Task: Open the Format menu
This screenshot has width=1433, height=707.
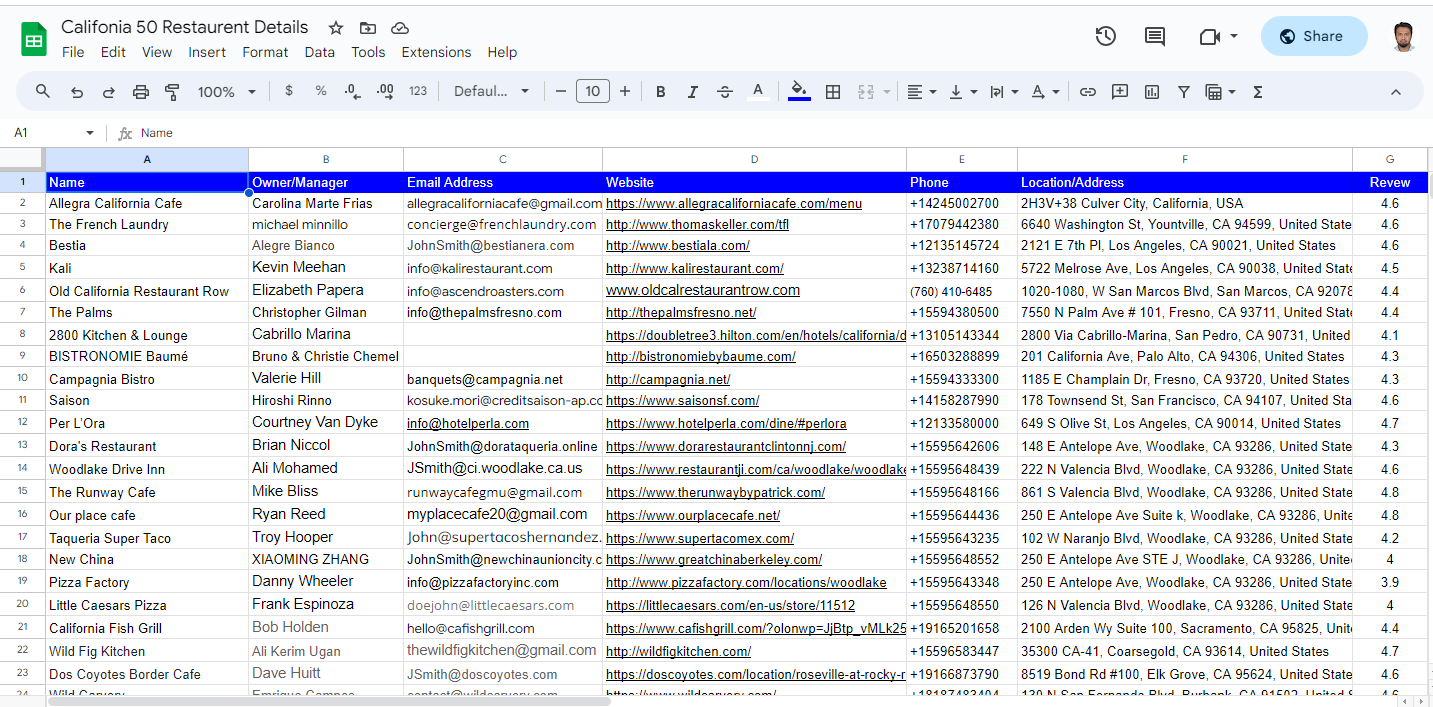Action: [265, 52]
